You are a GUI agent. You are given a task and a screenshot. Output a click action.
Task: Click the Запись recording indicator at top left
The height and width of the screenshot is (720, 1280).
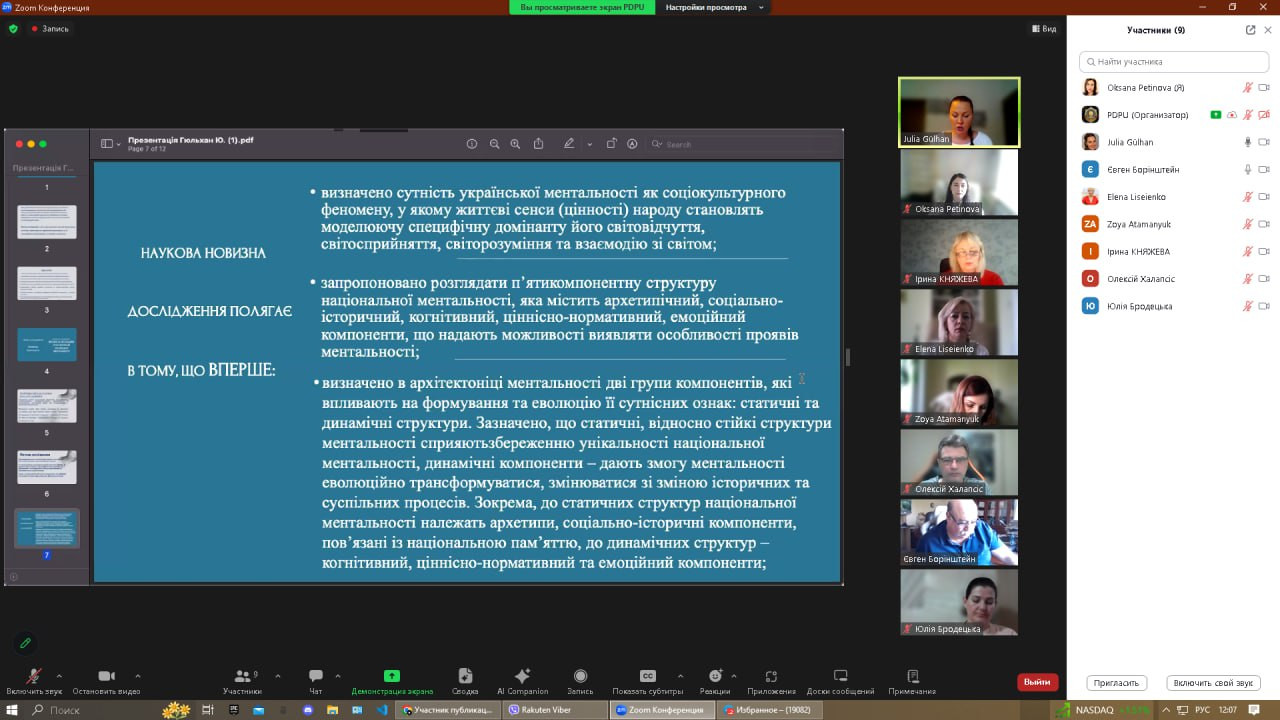[50, 29]
